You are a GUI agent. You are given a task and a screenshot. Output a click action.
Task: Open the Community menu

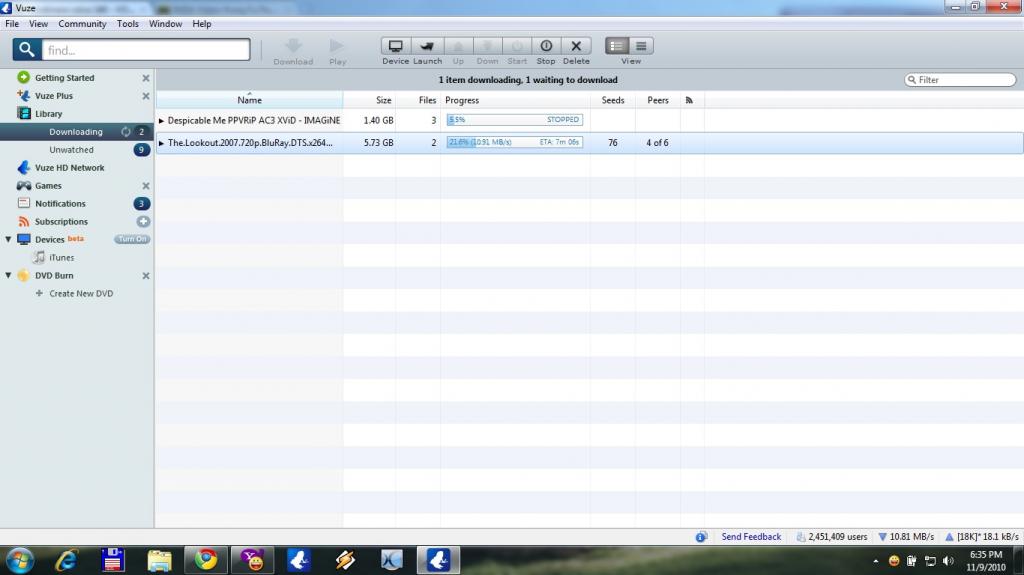point(82,24)
